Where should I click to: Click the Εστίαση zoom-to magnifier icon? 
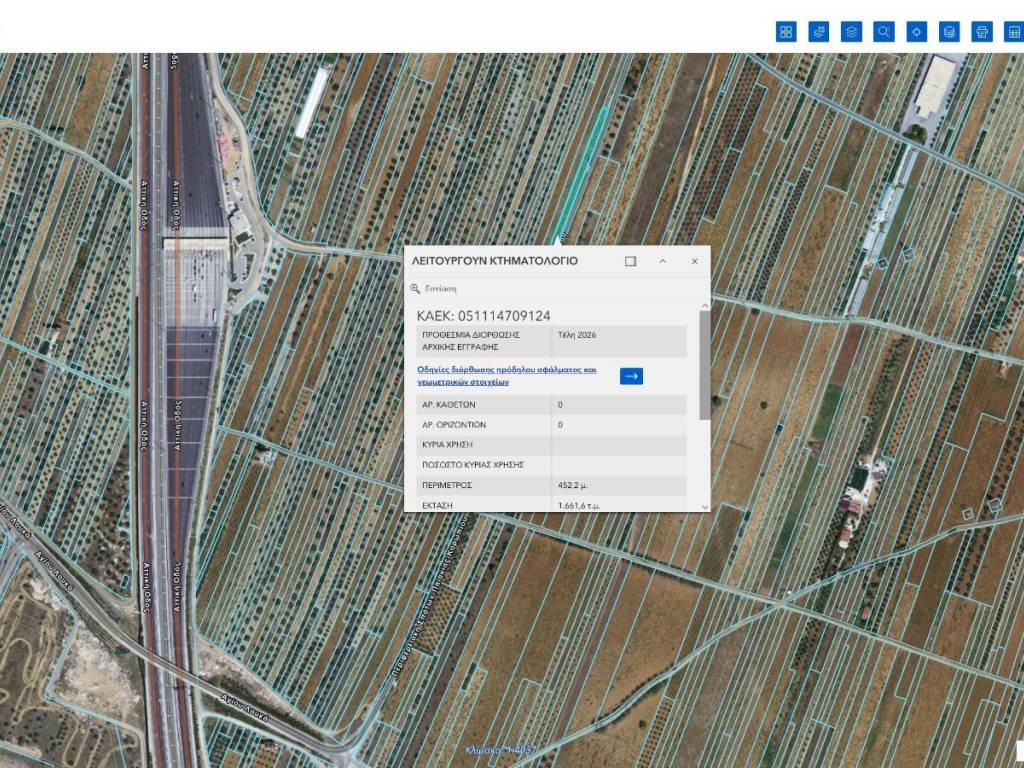pos(416,288)
